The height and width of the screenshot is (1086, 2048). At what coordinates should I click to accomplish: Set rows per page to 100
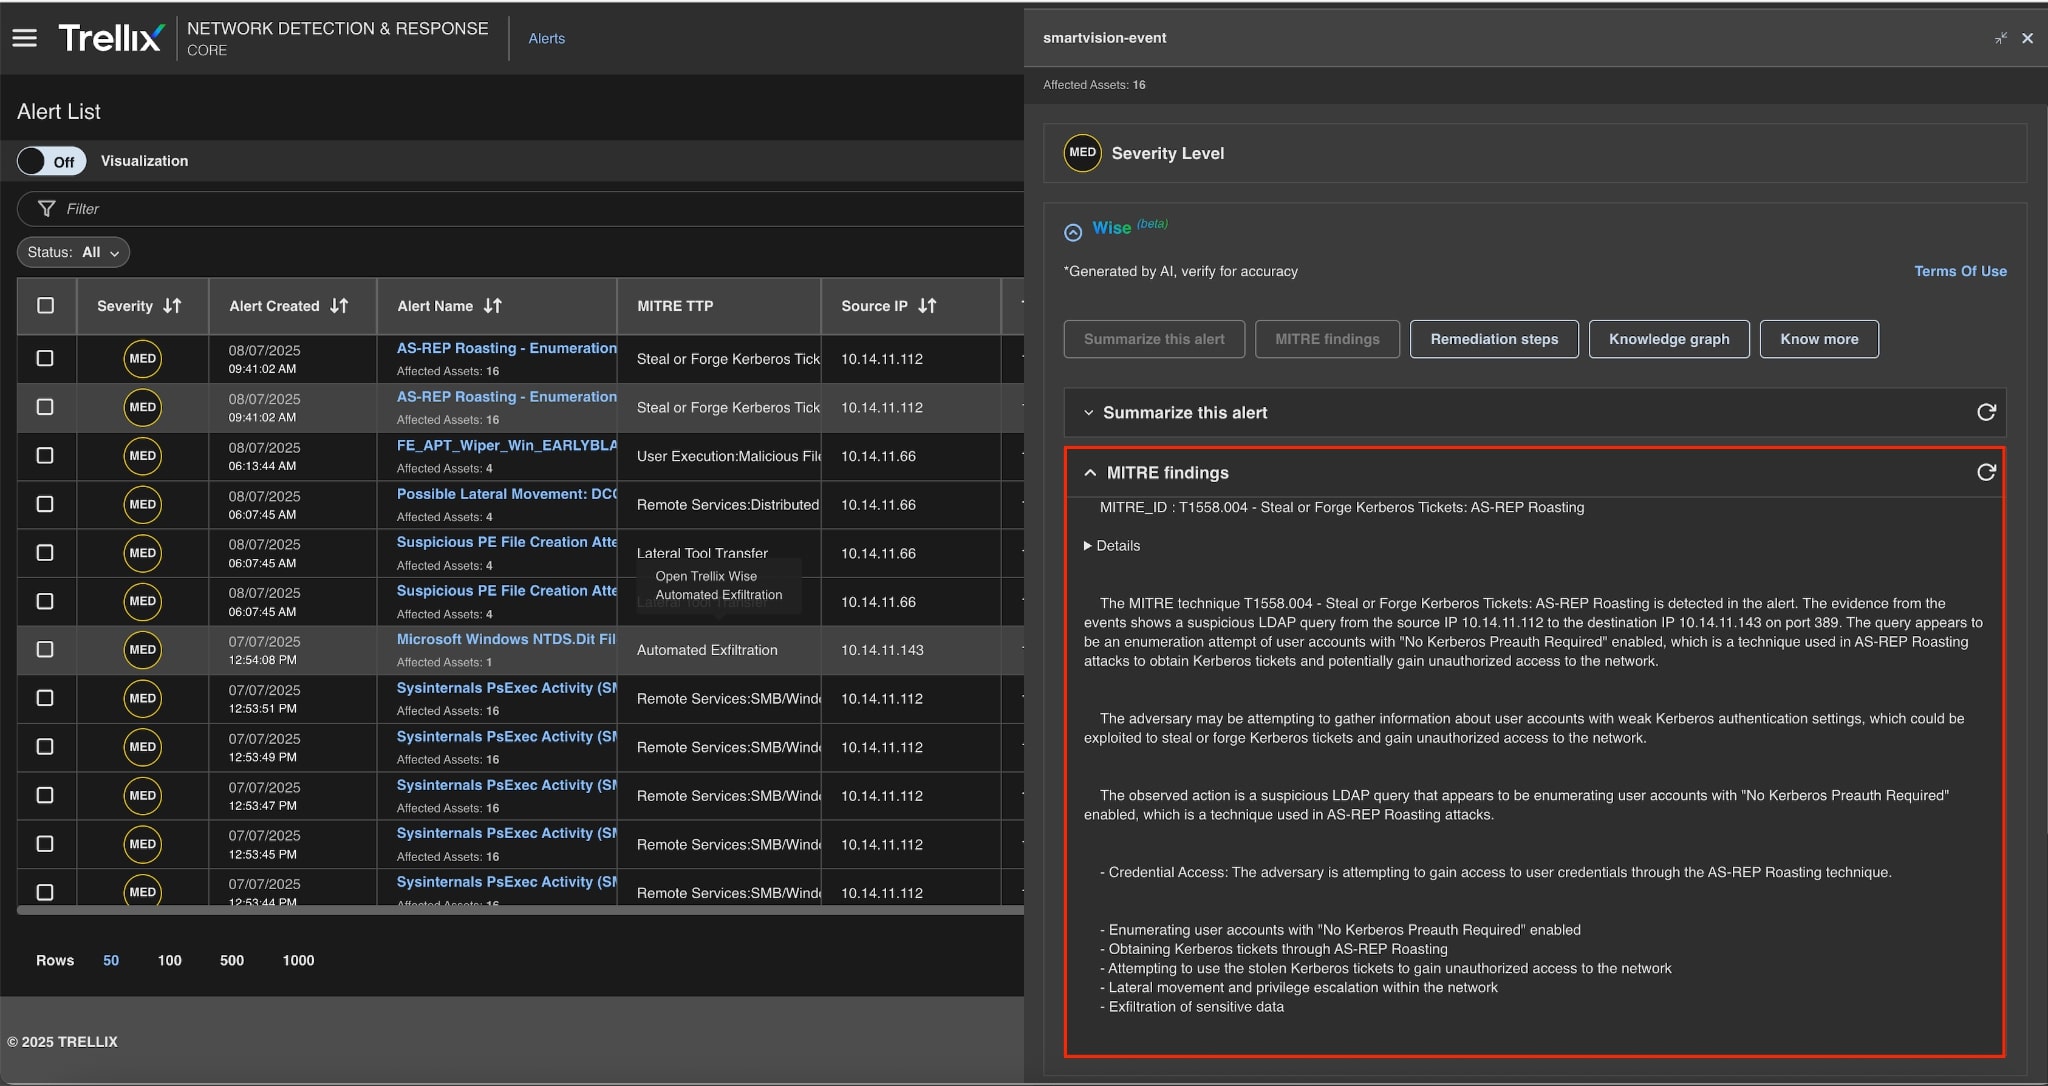169,960
